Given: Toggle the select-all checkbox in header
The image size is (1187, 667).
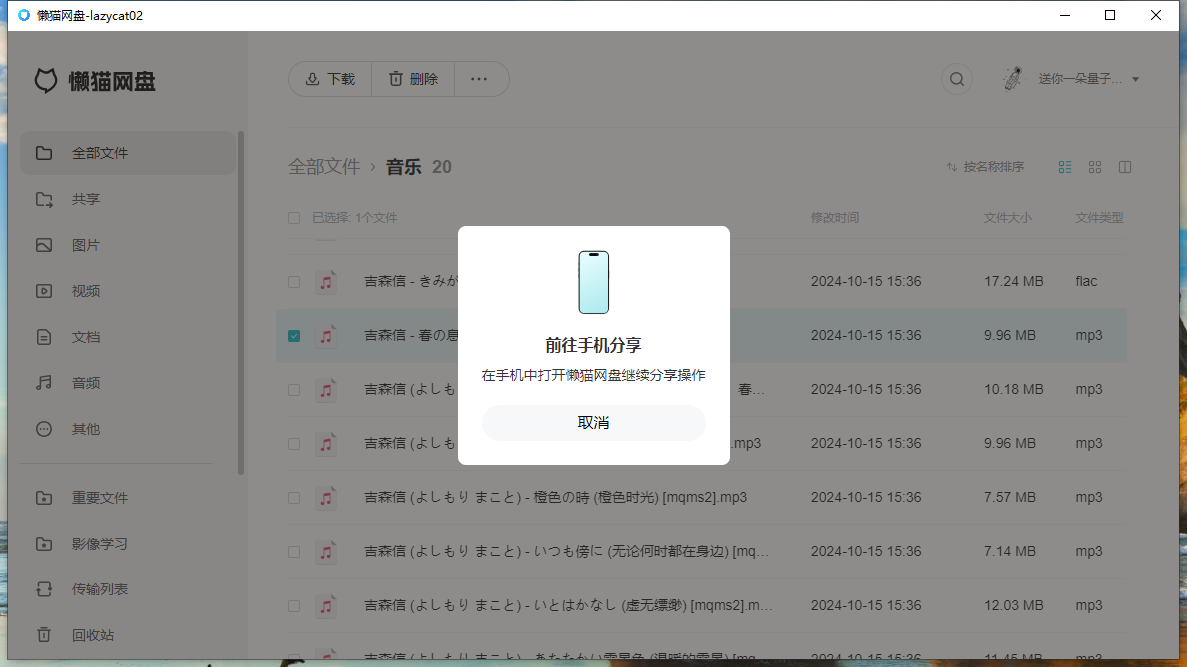Looking at the screenshot, I should pyautogui.click(x=294, y=218).
